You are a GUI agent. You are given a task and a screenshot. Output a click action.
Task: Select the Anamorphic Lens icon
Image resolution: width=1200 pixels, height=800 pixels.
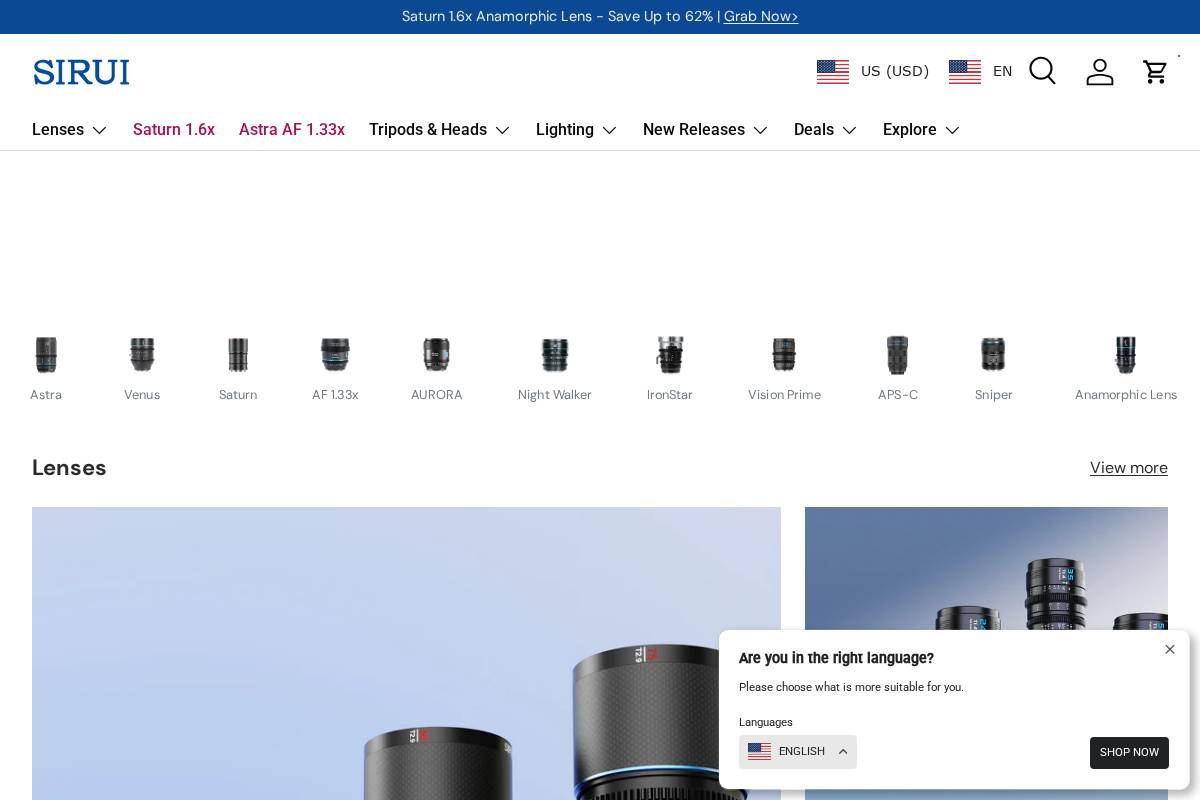click(1126, 355)
